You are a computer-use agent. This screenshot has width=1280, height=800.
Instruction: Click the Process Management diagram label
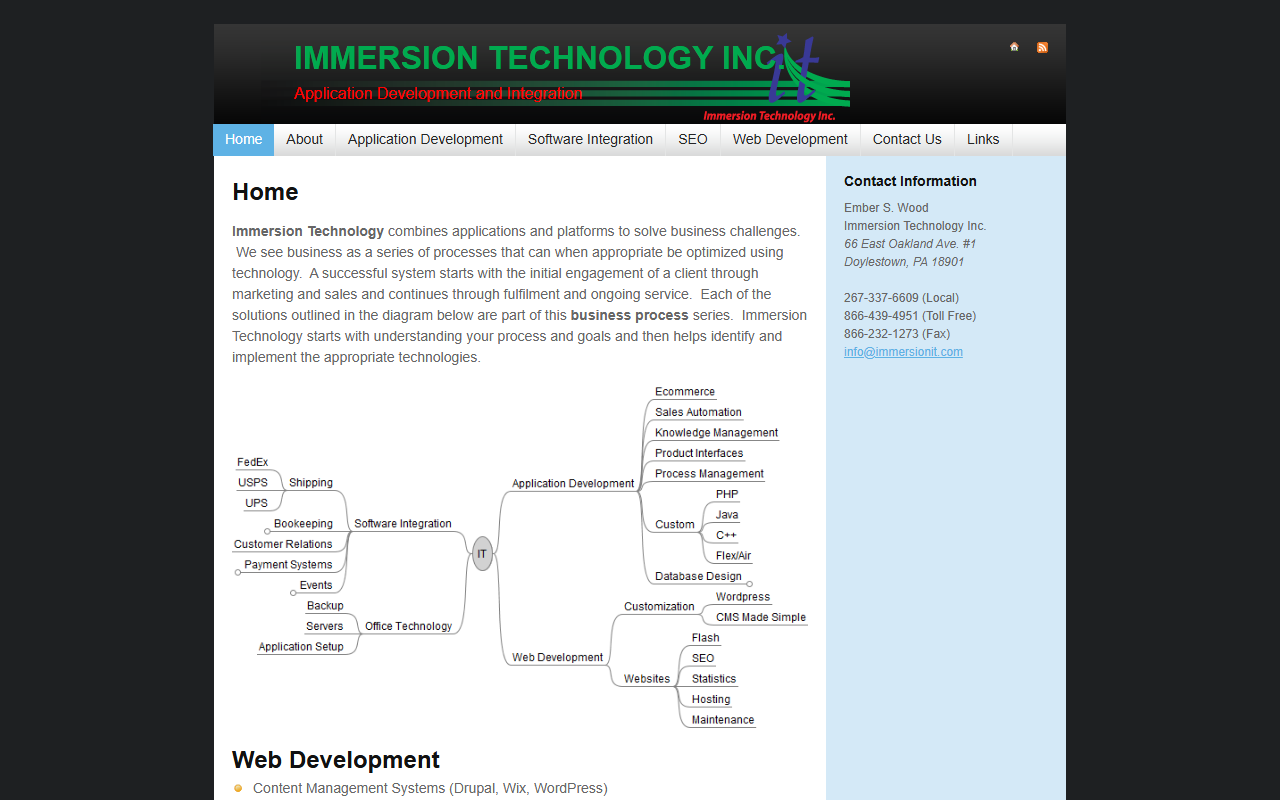pos(709,474)
